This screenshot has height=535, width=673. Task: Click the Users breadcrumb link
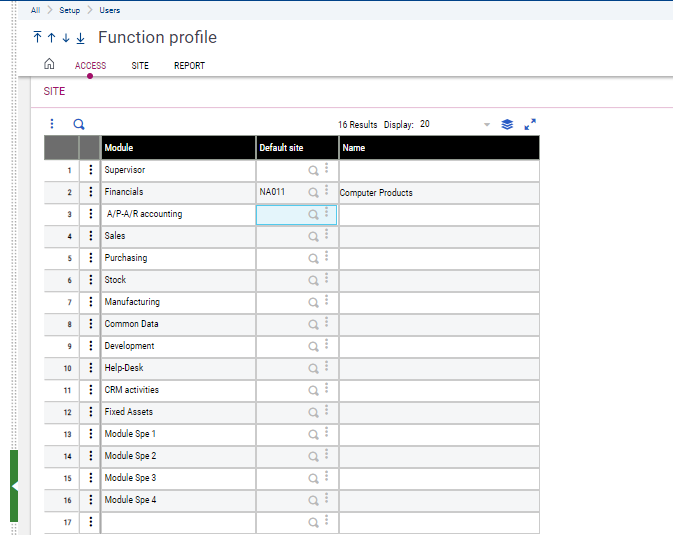pos(108,10)
